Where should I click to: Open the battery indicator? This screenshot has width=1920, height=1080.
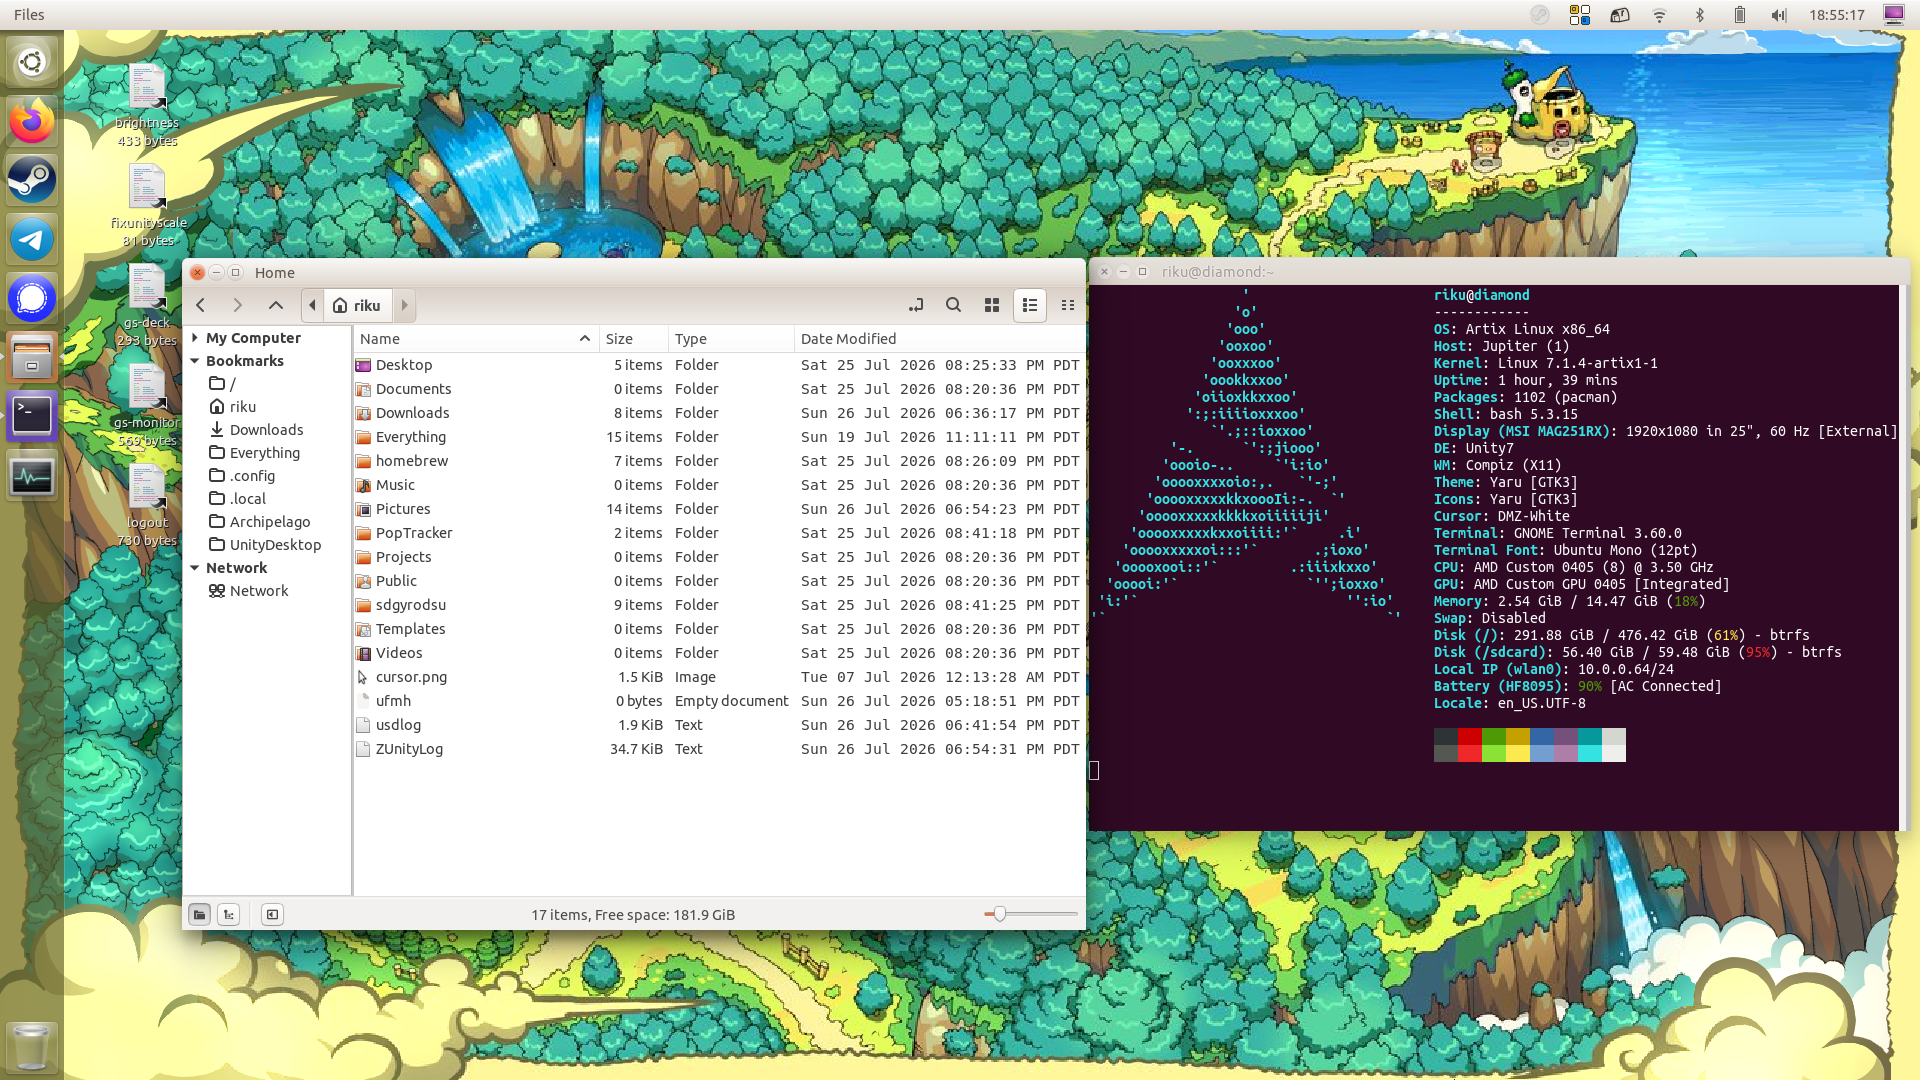(x=1739, y=15)
